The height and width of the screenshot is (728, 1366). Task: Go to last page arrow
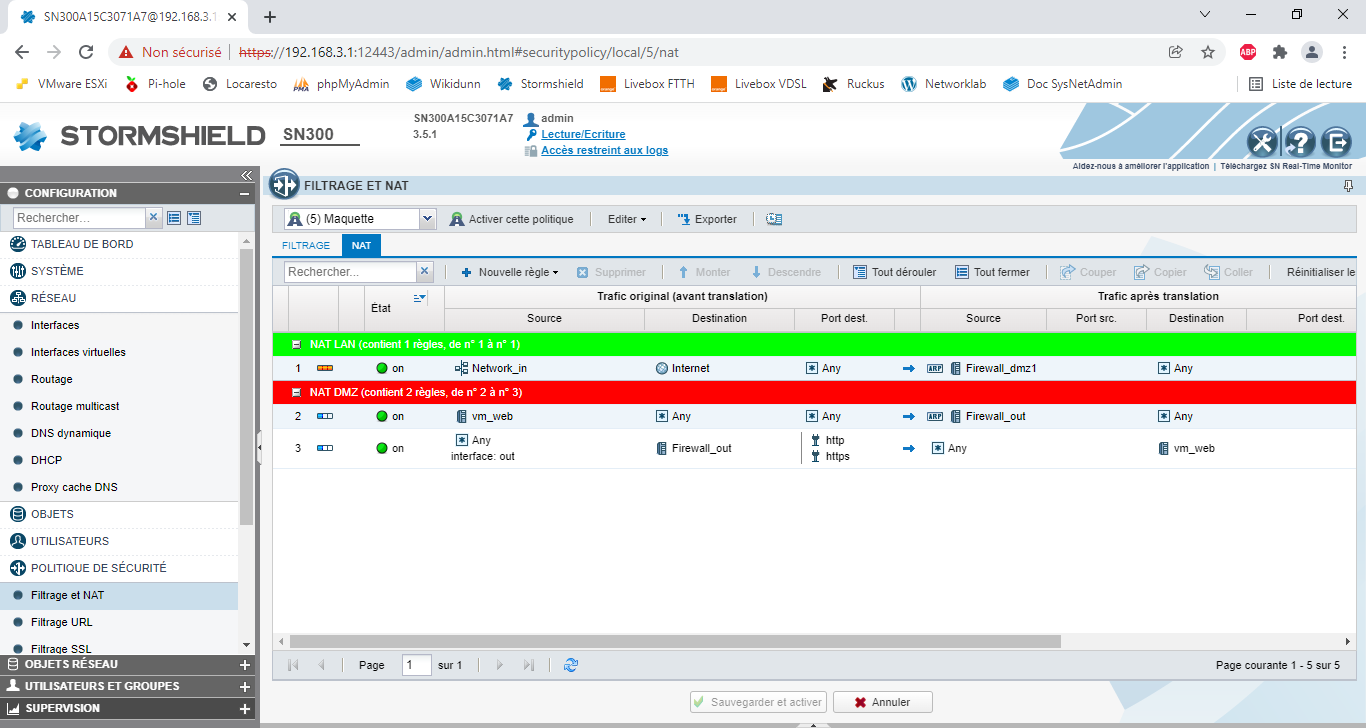(x=529, y=665)
